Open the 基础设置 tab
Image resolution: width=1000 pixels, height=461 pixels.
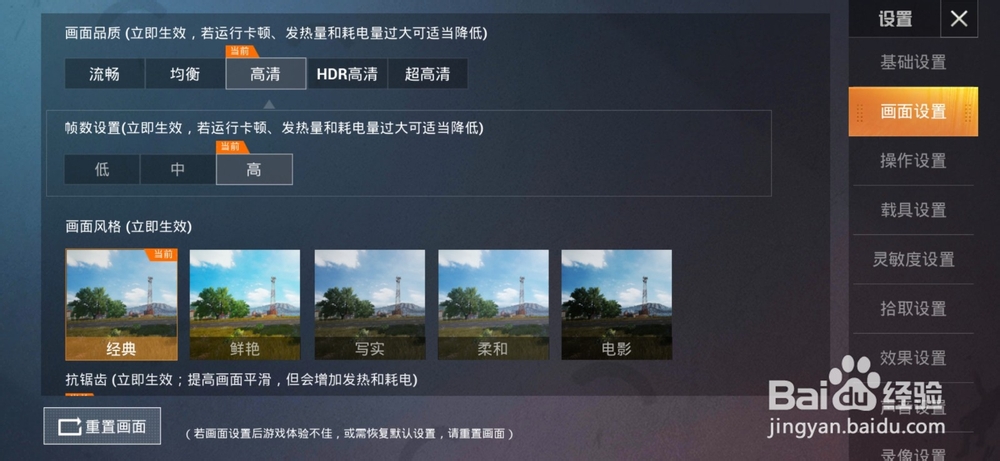coord(913,62)
